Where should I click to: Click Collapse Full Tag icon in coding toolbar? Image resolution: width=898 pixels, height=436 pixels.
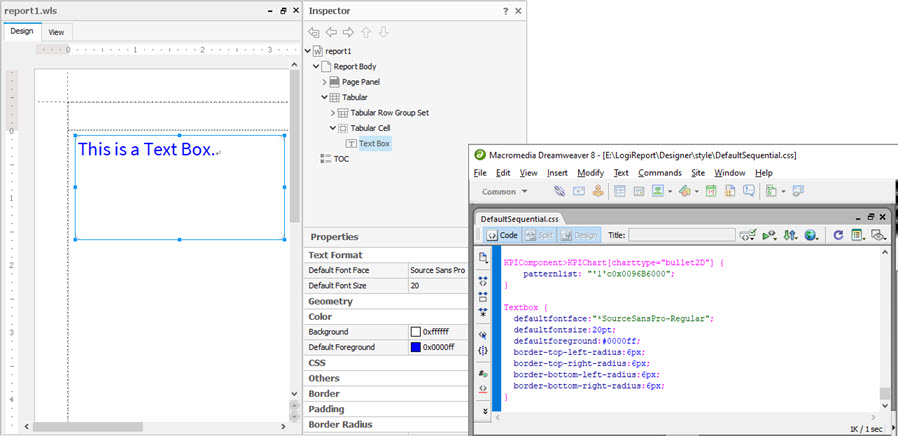[x=483, y=281]
